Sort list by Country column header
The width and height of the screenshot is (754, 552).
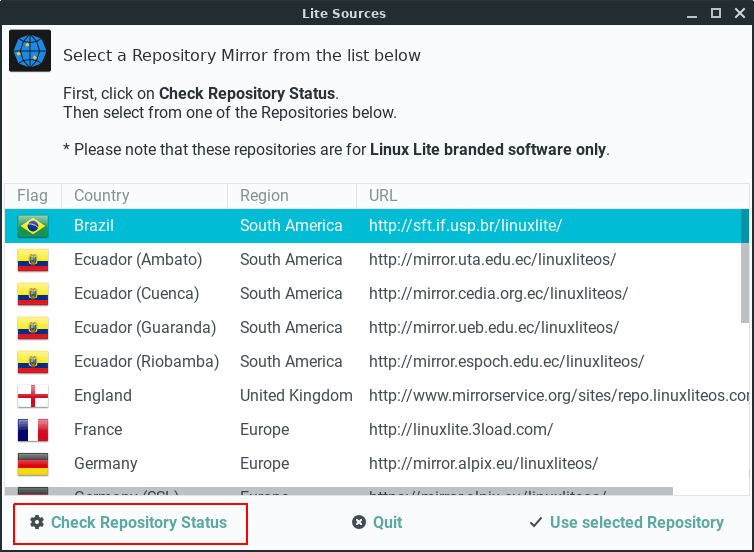[x=102, y=196]
